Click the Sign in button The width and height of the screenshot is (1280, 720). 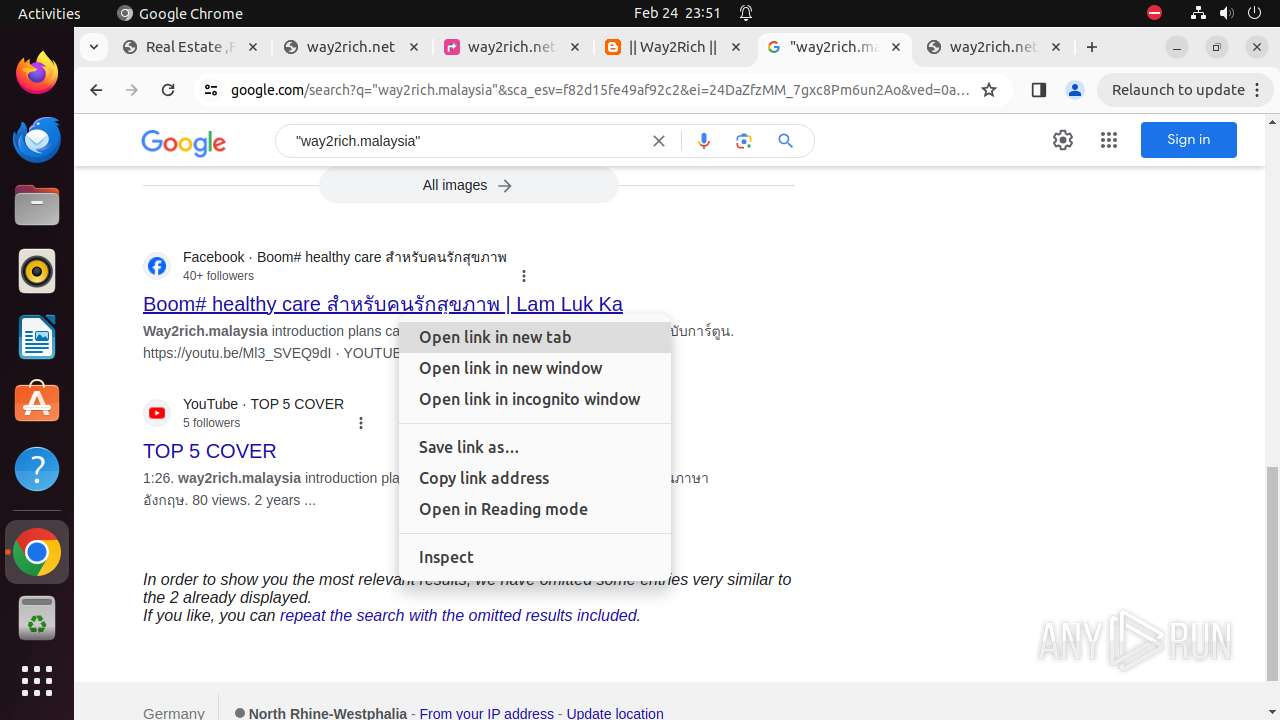coord(1188,140)
